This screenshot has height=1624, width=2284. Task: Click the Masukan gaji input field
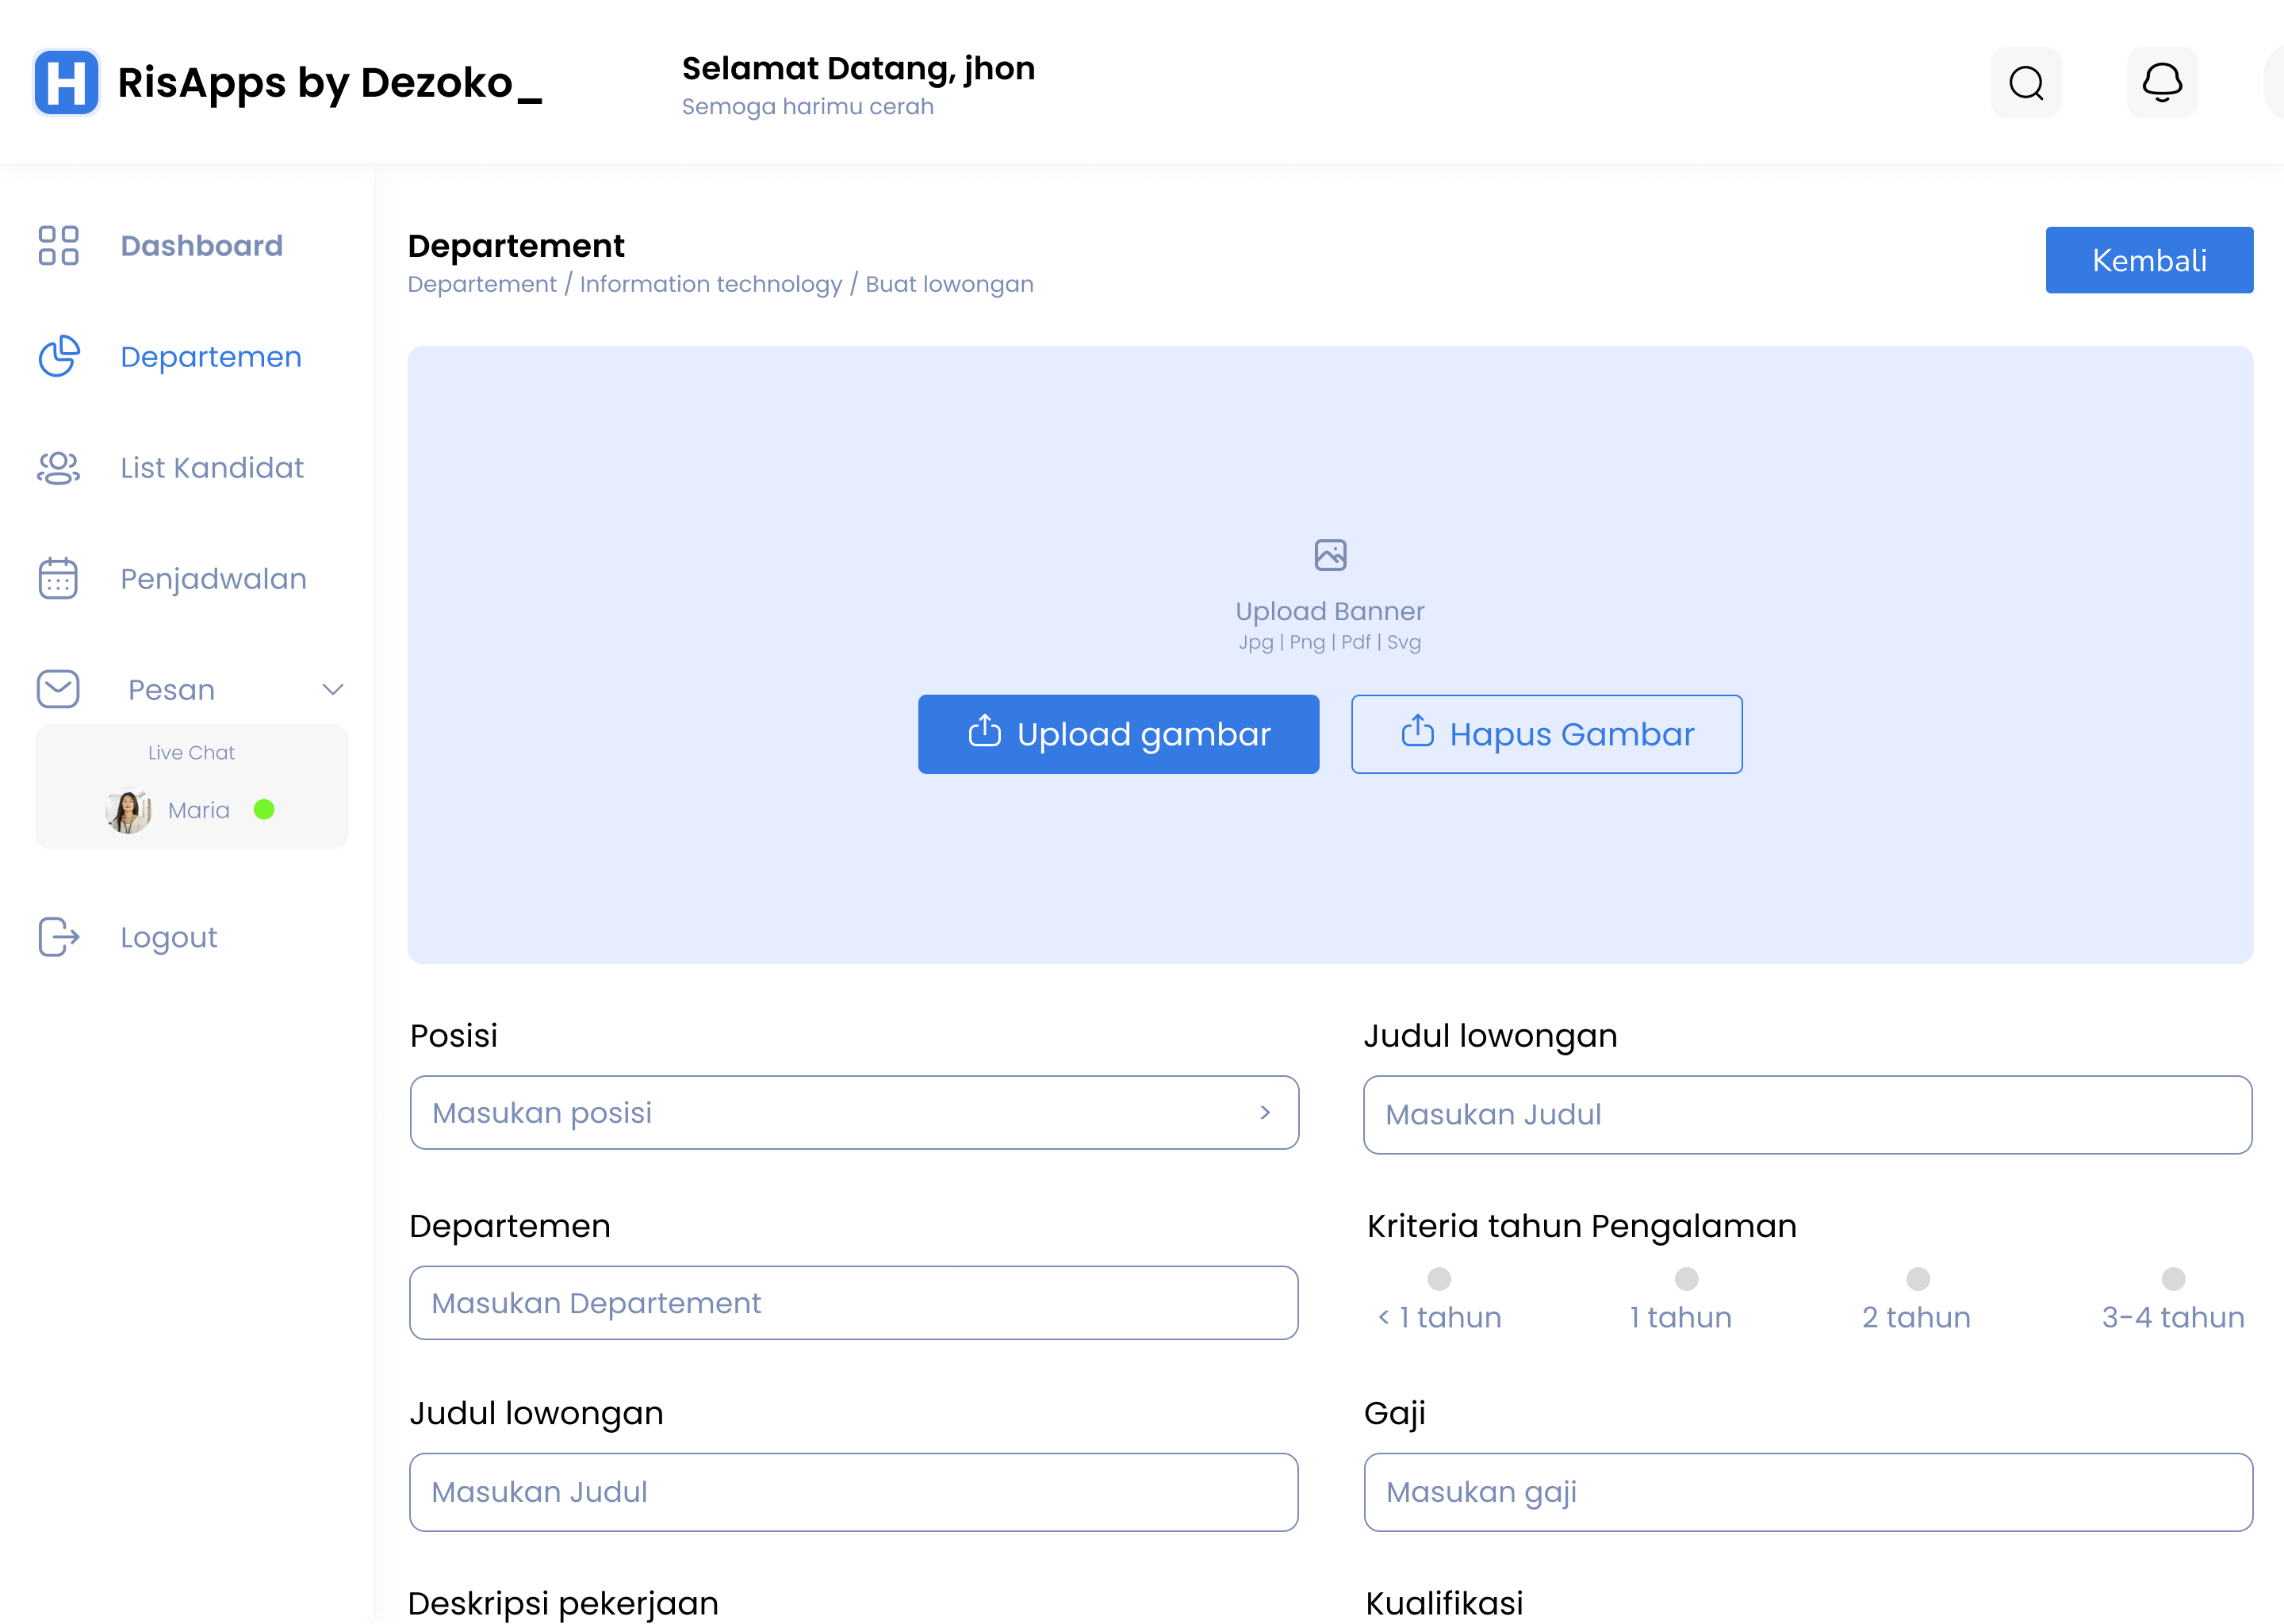(1807, 1492)
